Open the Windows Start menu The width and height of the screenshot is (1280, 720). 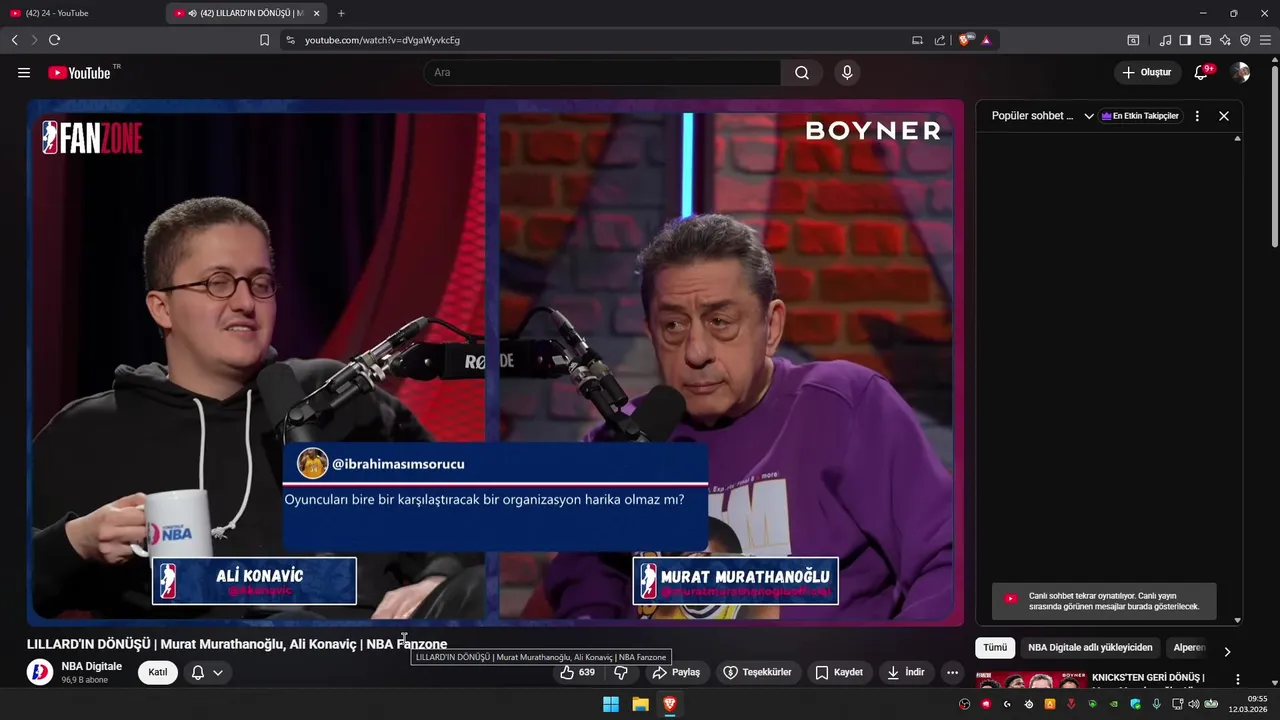point(611,704)
